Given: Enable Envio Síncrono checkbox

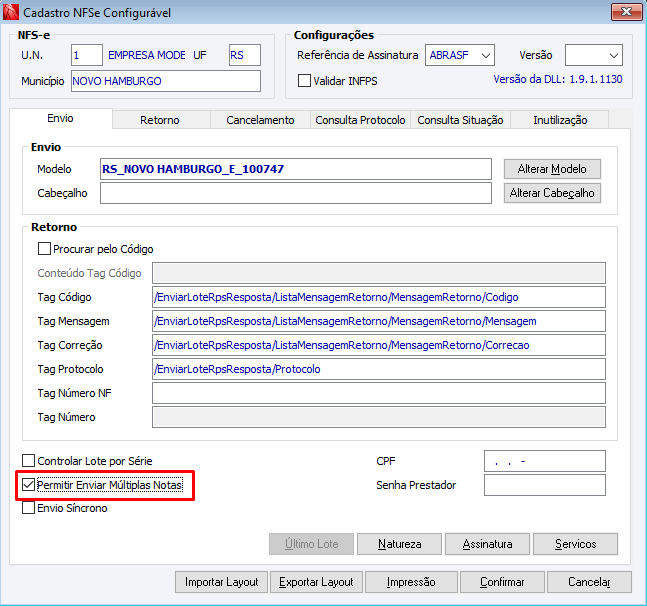Looking at the screenshot, I should coord(28,507).
